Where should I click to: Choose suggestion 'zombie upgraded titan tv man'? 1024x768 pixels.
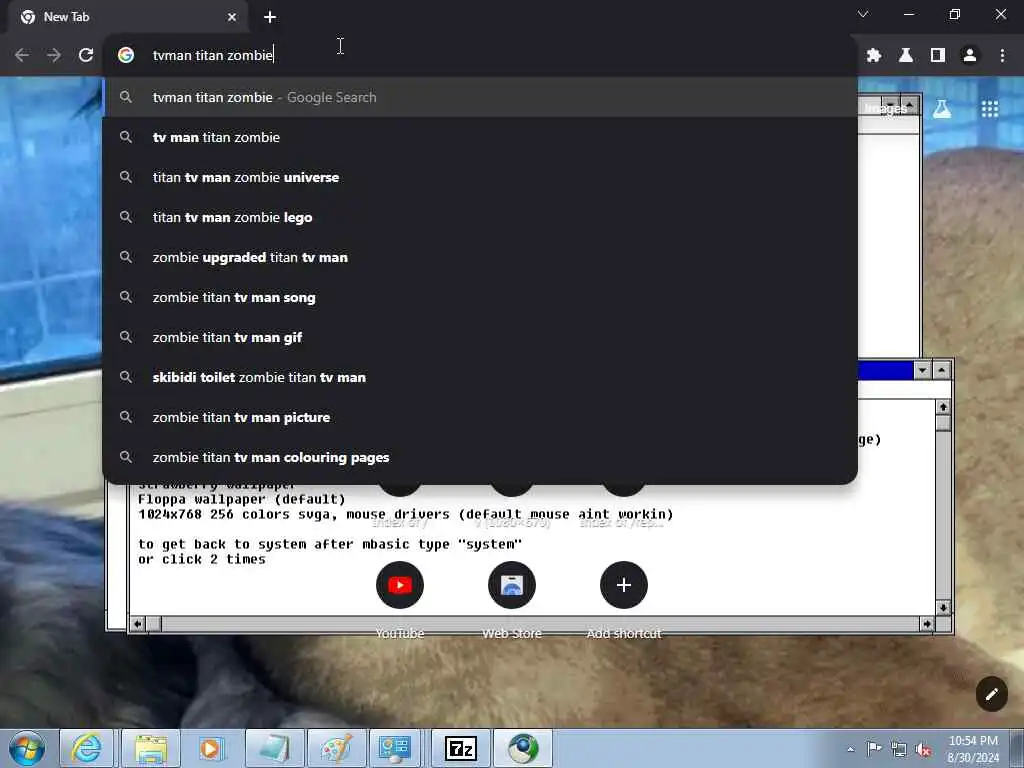tap(480, 257)
